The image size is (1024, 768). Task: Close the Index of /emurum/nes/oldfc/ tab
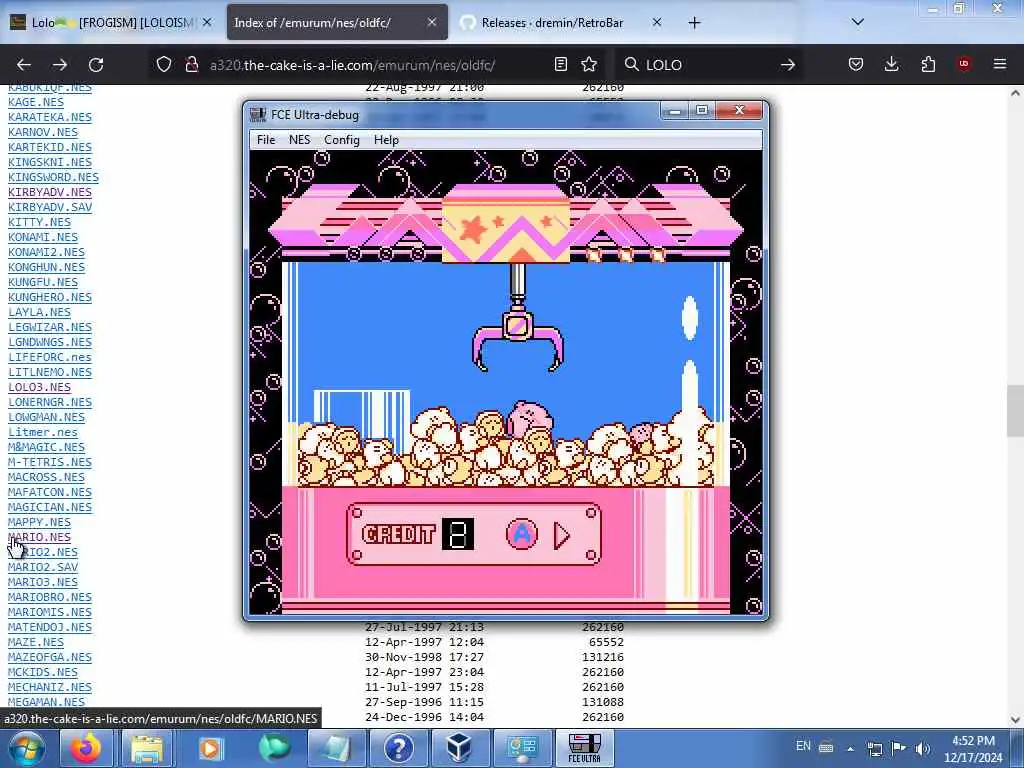[432, 22]
